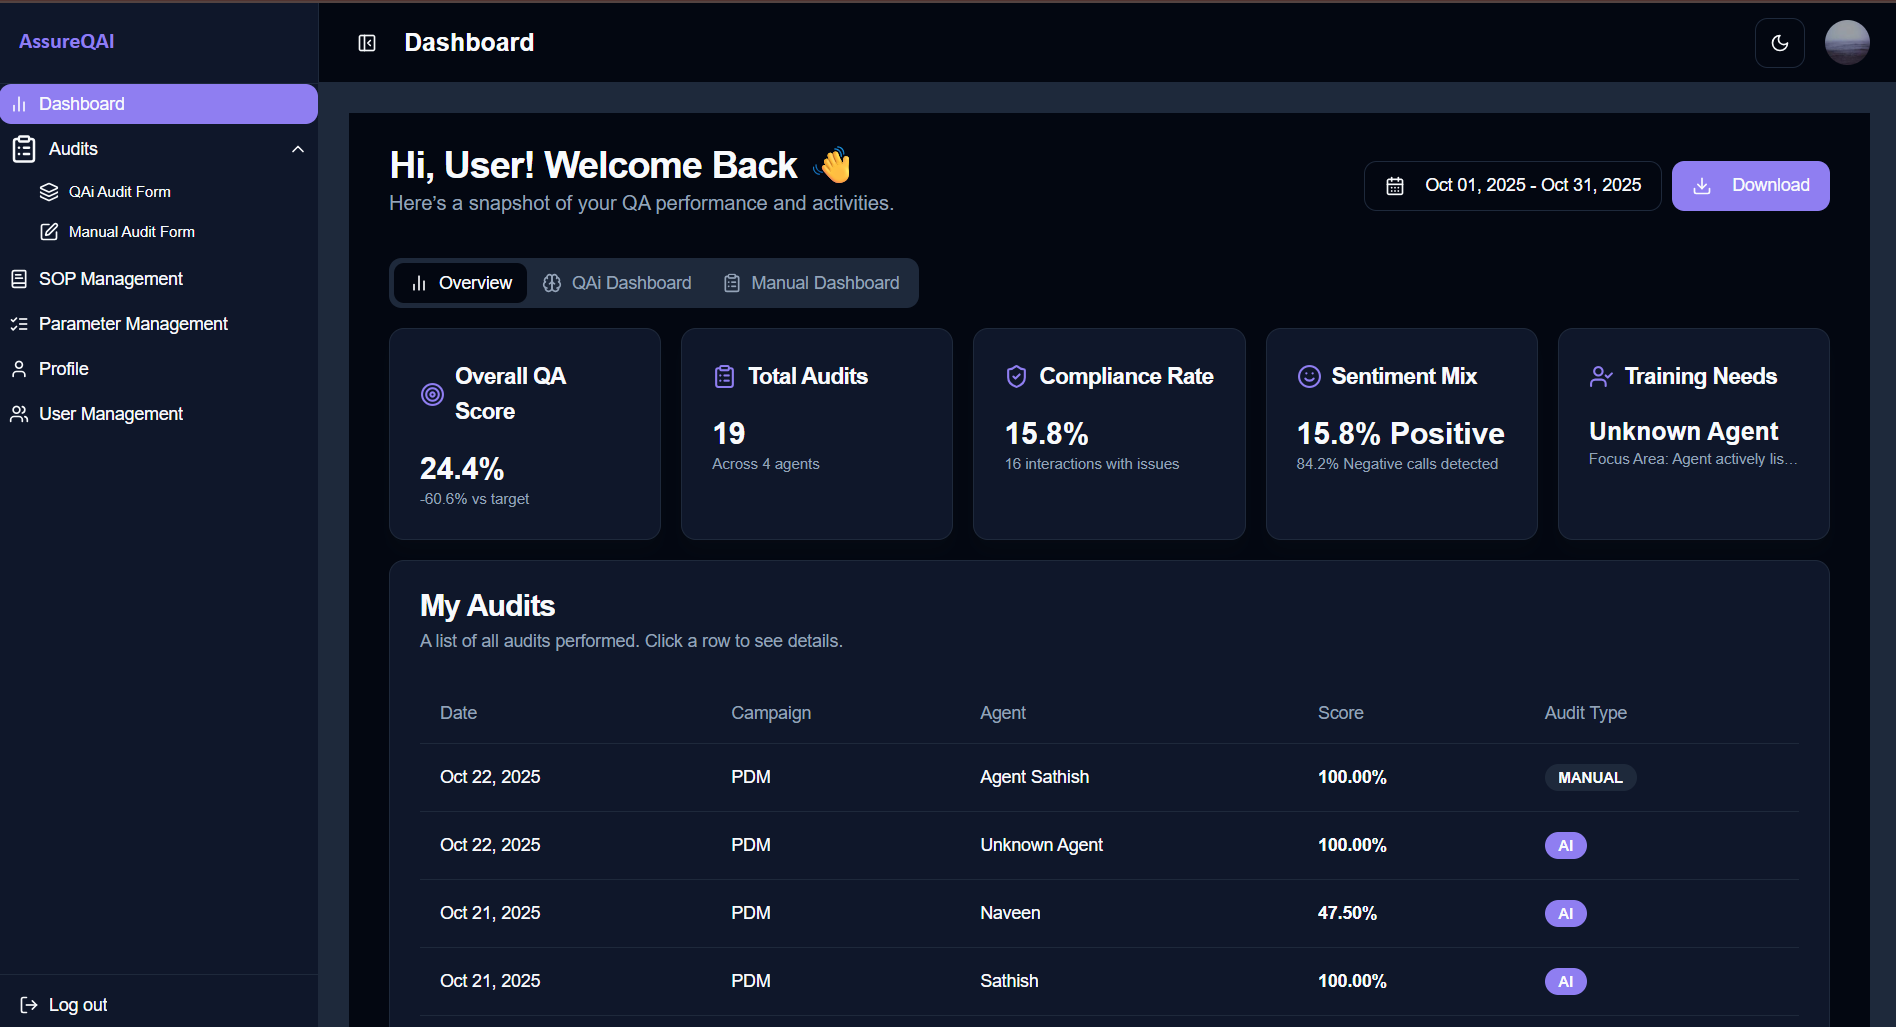Select the Dashboard chart icon in sidebar
This screenshot has width=1896, height=1027.
pos(19,103)
